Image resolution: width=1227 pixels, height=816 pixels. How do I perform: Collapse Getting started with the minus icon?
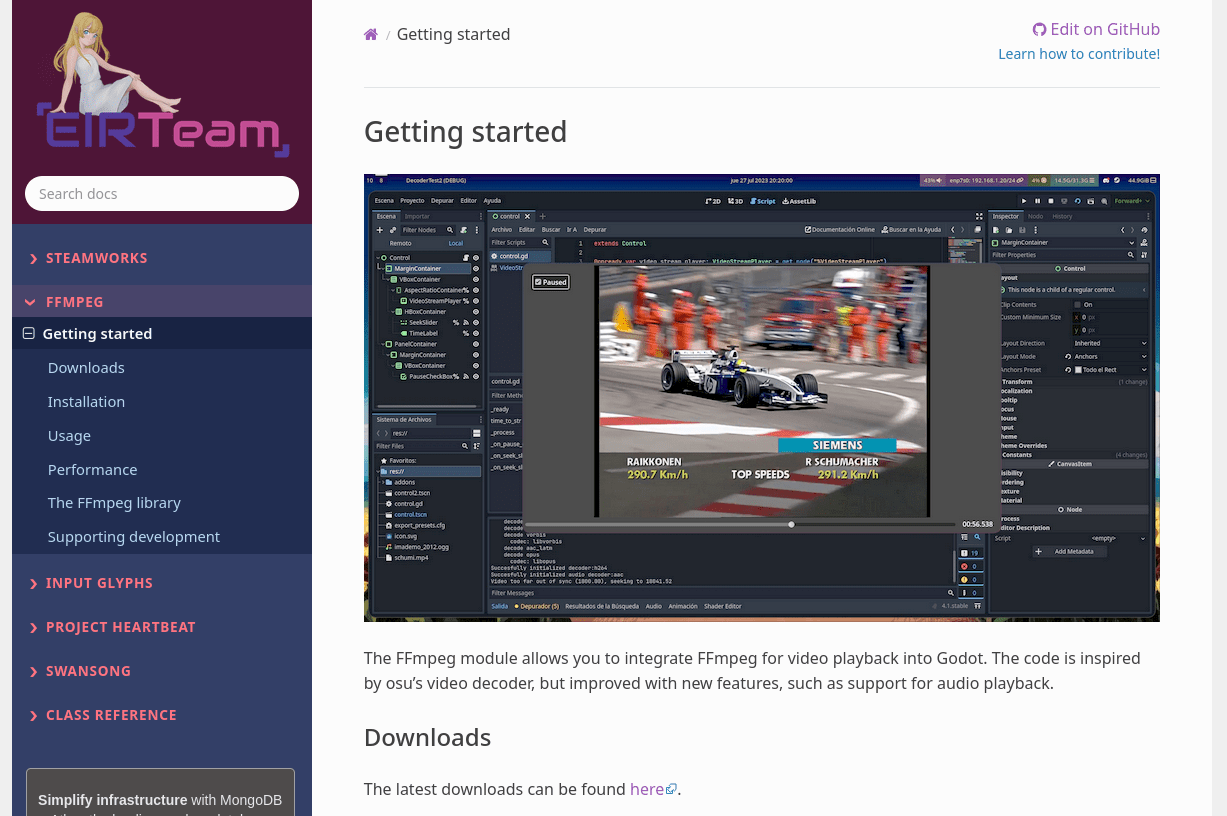point(29,334)
